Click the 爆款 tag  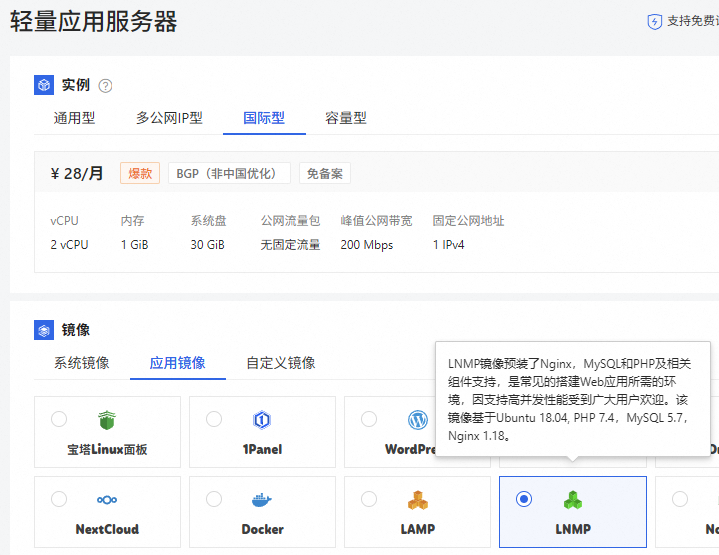click(x=140, y=173)
